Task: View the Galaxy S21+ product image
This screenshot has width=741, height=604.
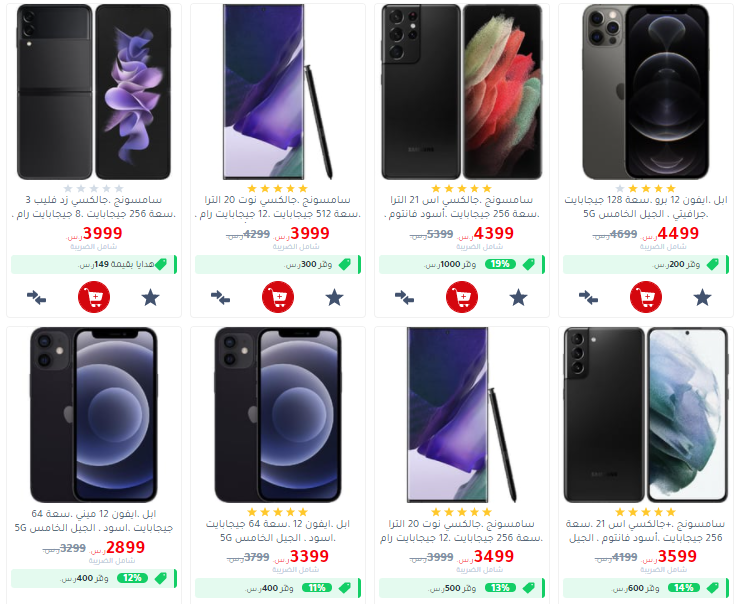Action: tap(646, 415)
